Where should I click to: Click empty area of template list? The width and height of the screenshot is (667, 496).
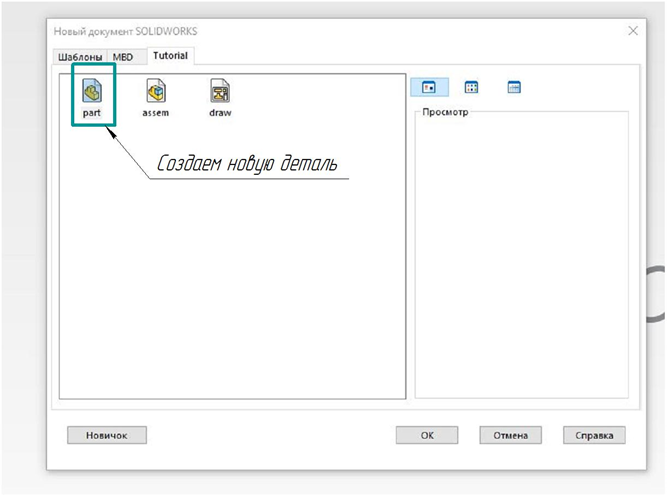(x=232, y=277)
